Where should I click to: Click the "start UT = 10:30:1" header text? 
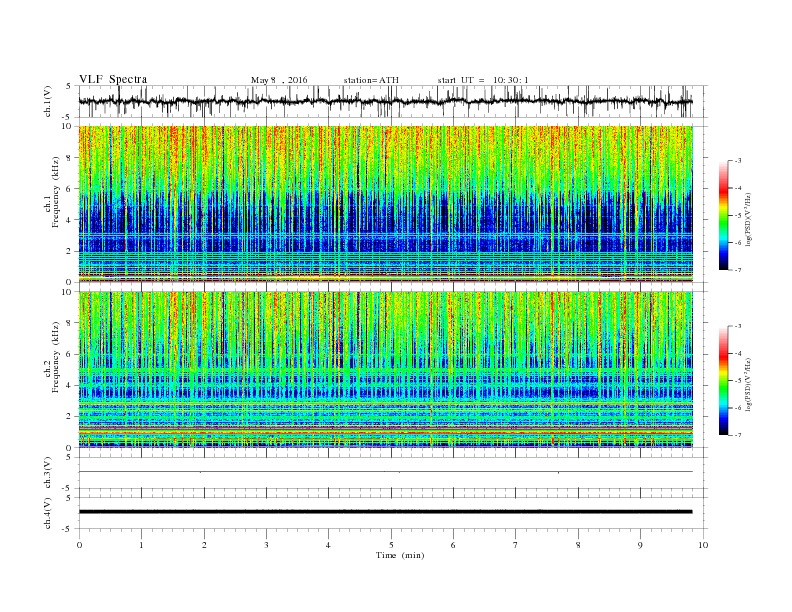(483, 80)
